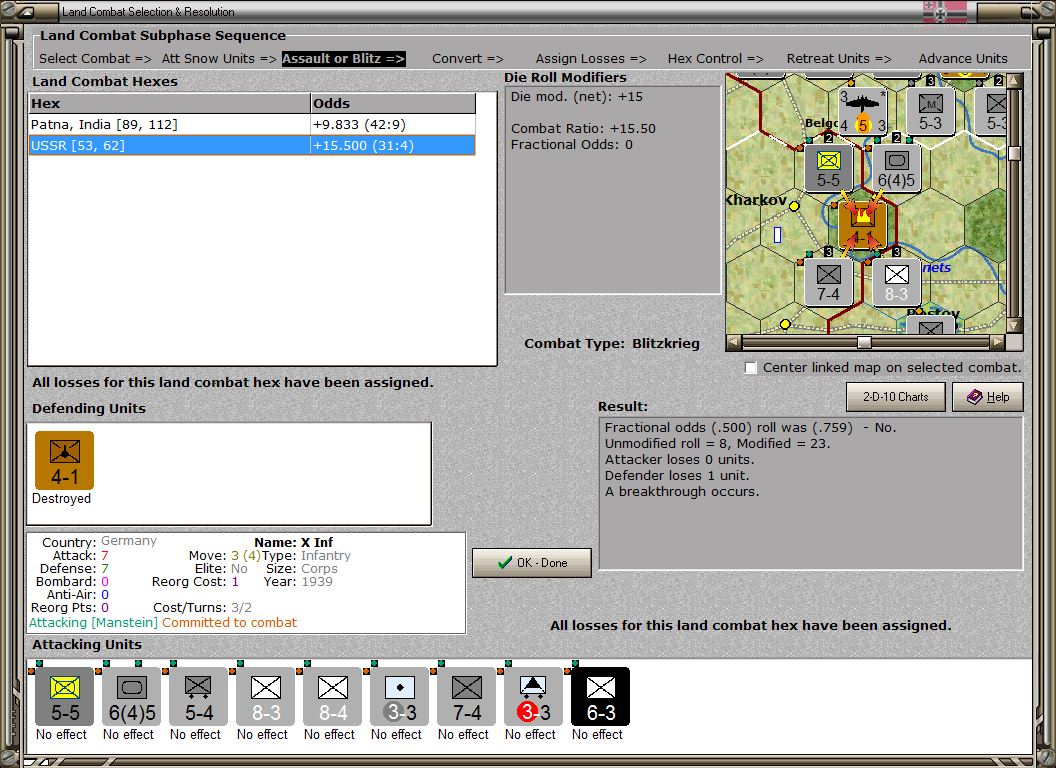Select the yellow 5-5 attacking unit counter
Screen dimensions: 1056x768
(x=65, y=697)
